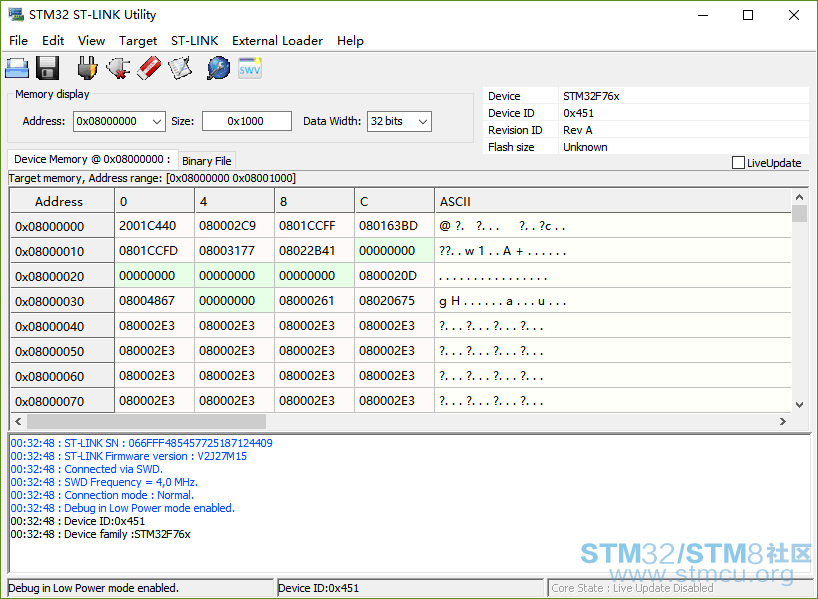818x599 pixels.
Task: Click the Device value STM32F76x
Action: [x=591, y=96]
